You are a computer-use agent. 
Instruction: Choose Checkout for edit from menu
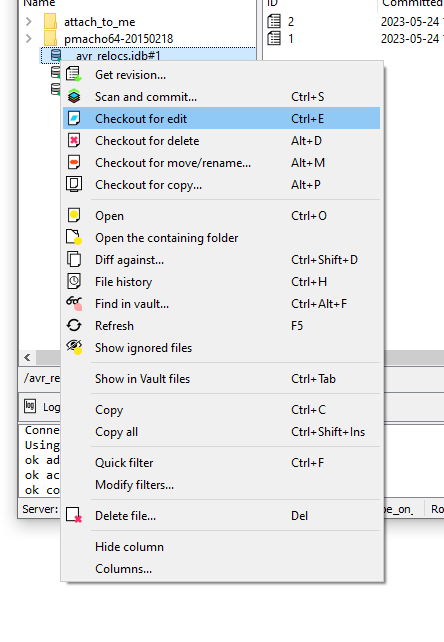coord(221,118)
